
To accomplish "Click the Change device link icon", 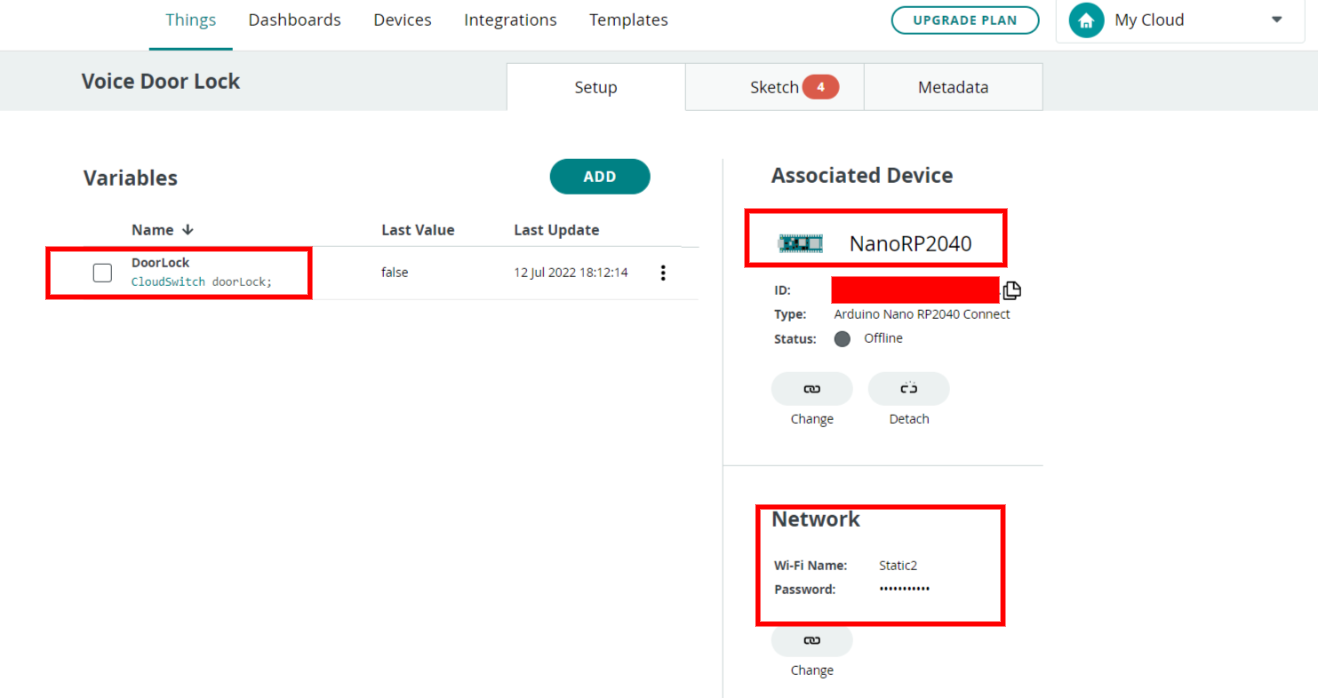I will pyautogui.click(x=811, y=388).
